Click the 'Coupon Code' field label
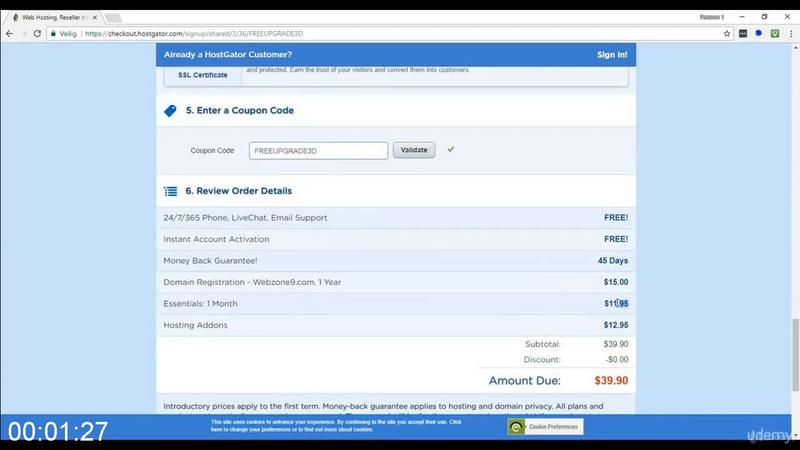The height and width of the screenshot is (450, 800). [x=212, y=151]
